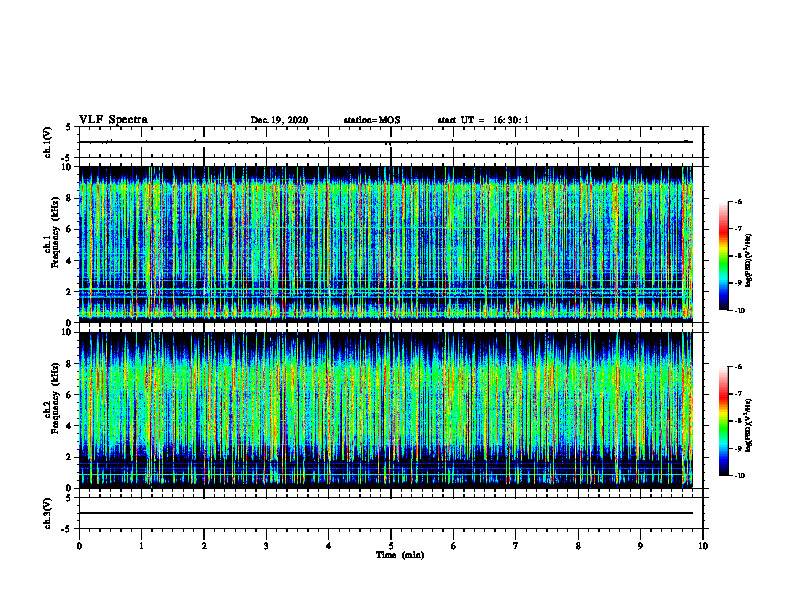Click the "-10" label on ch.2 colorbar
792x612 pixels.
[x=739, y=476]
